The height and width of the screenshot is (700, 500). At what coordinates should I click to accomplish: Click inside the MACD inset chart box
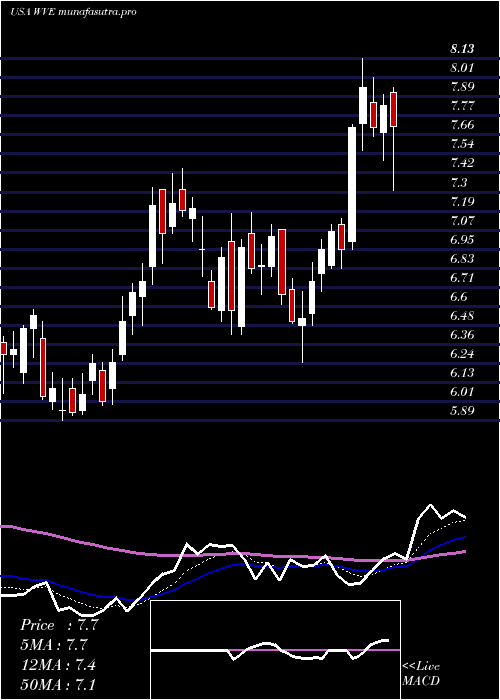point(275,650)
